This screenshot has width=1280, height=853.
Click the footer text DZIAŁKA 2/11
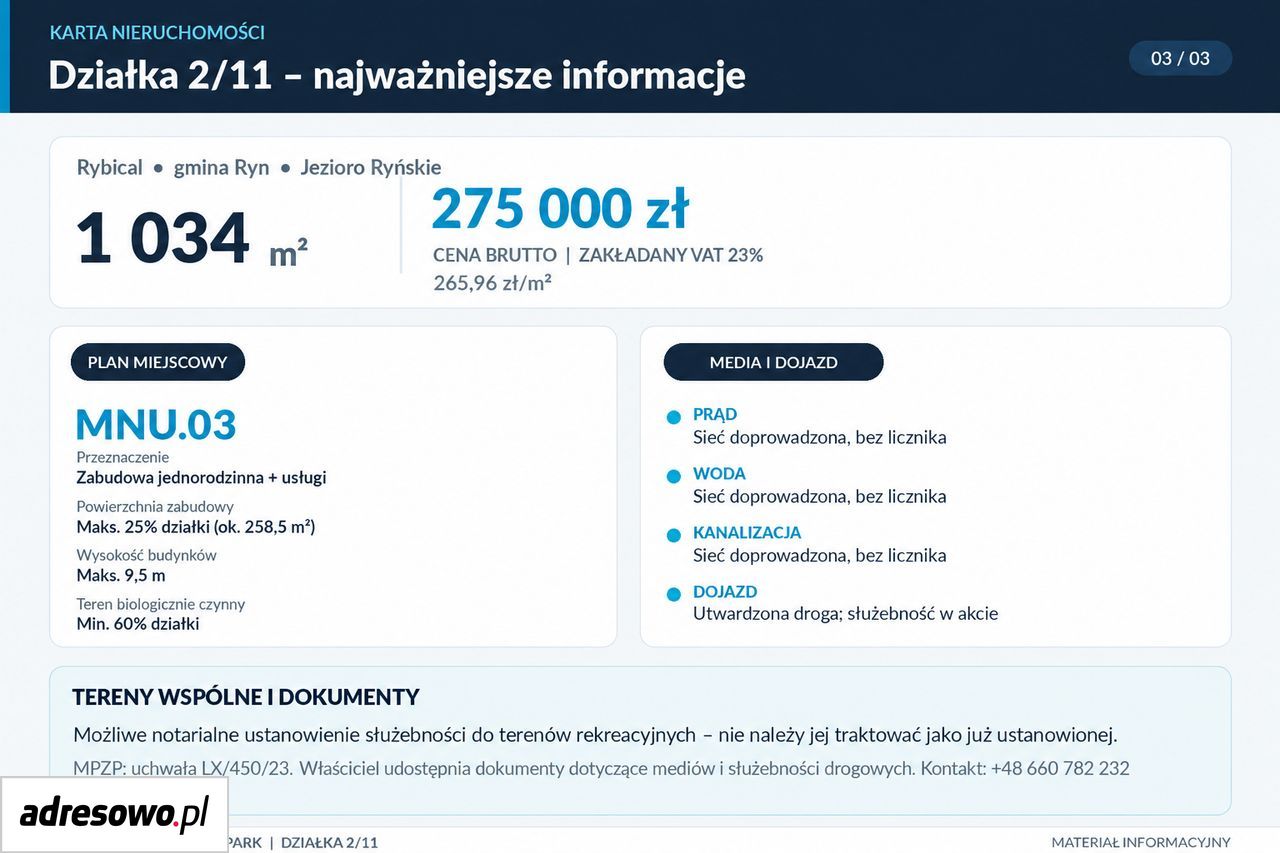(x=330, y=843)
